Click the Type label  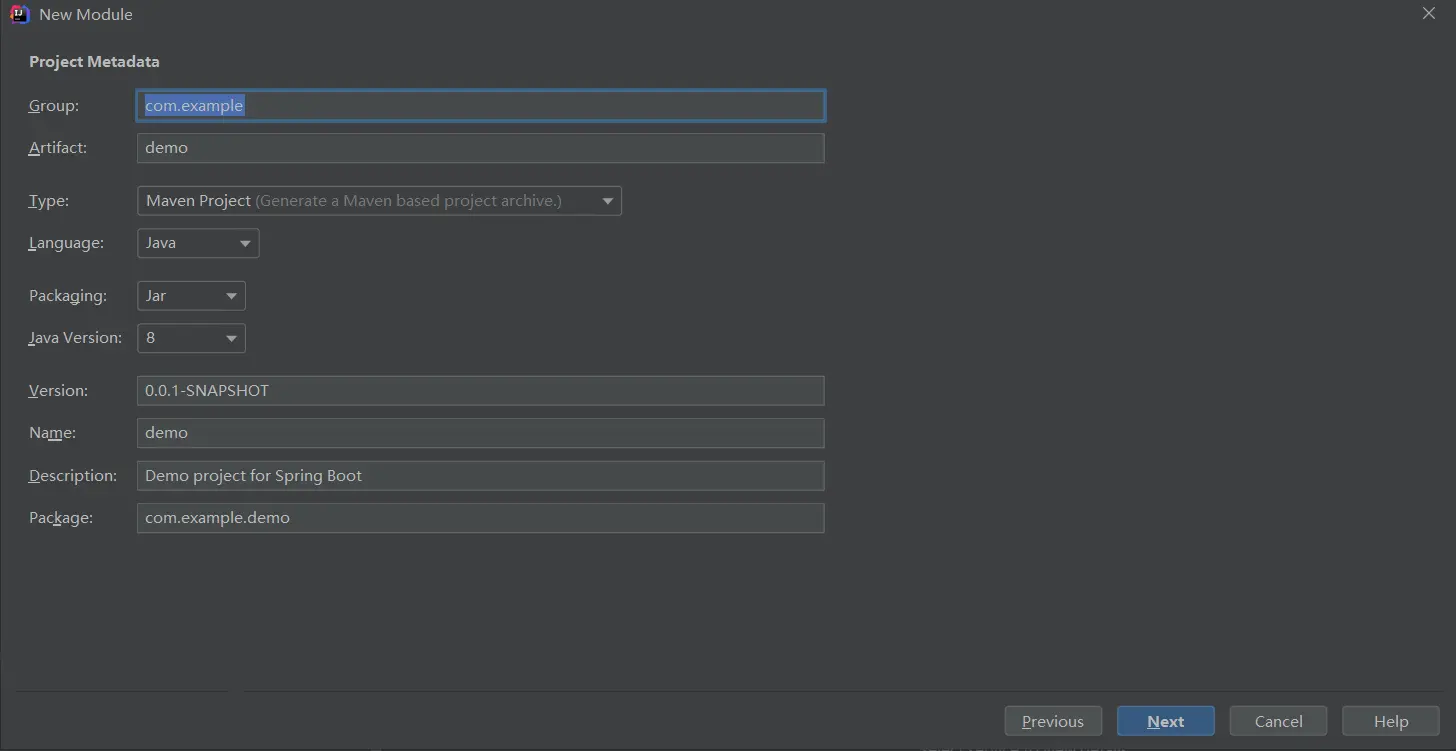pyautogui.click(x=49, y=201)
